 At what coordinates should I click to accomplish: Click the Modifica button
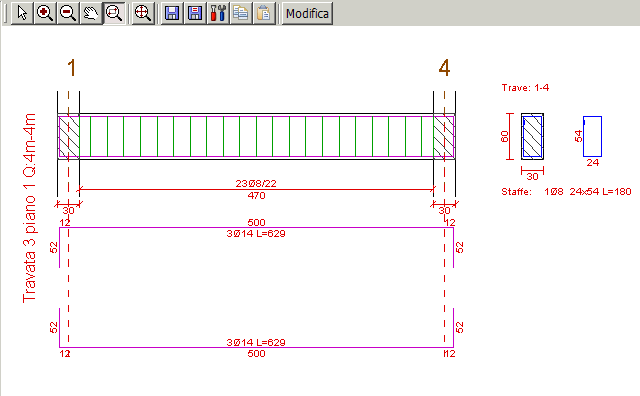click(307, 13)
